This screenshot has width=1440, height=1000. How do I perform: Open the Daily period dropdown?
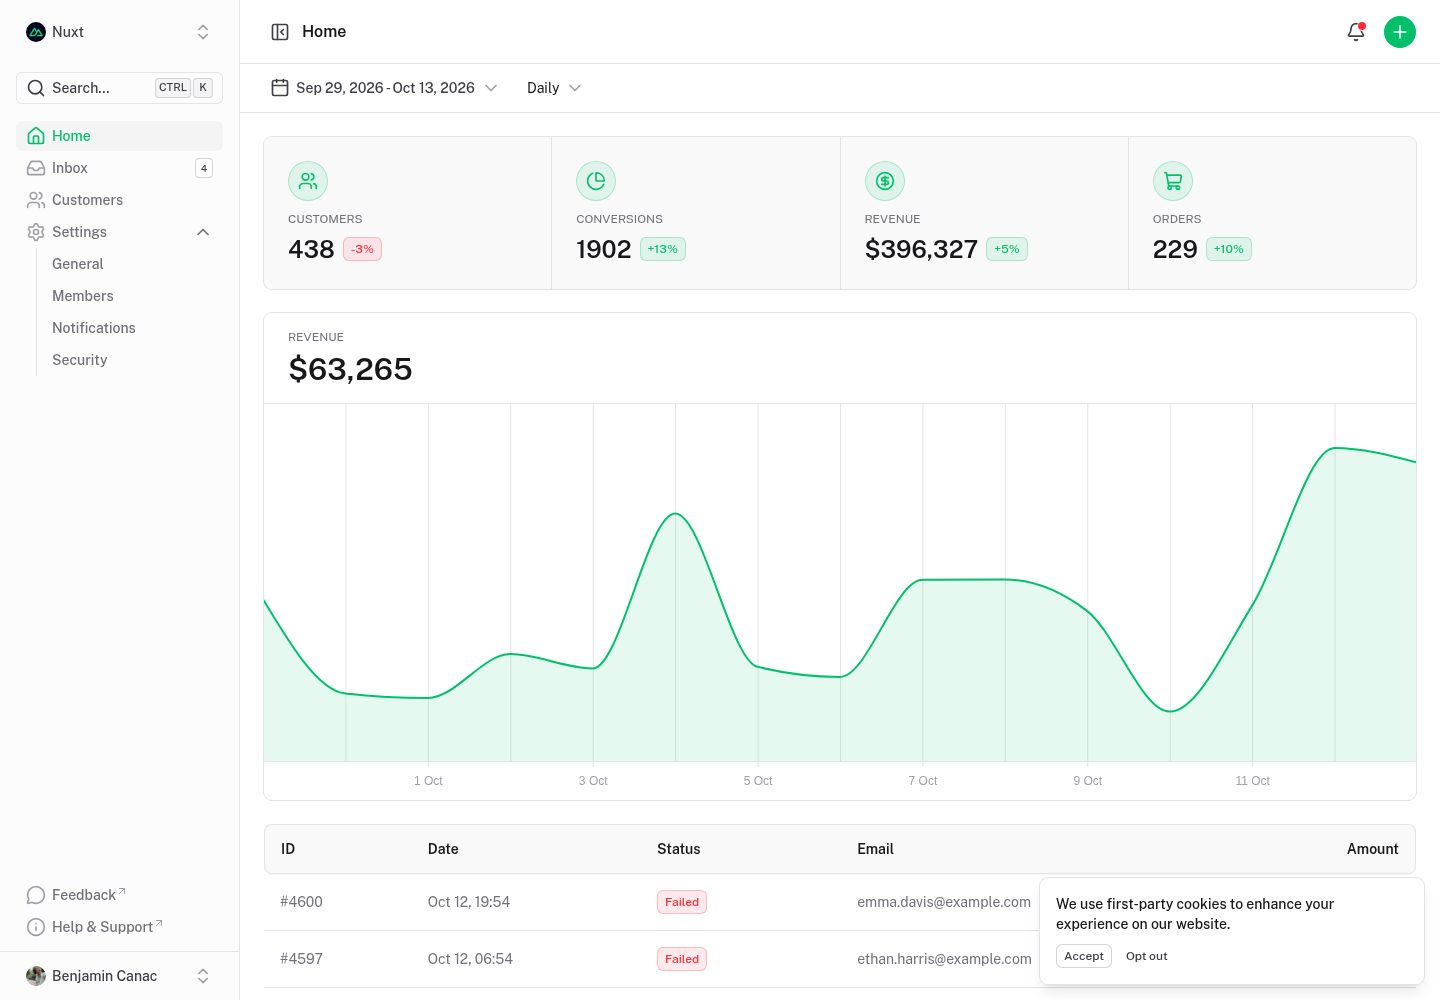554,88
